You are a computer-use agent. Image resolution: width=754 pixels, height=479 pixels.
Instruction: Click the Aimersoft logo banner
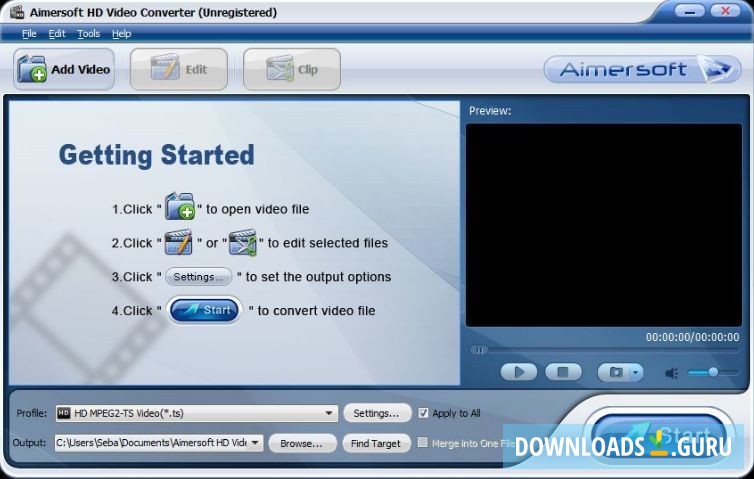pos(642,69)
